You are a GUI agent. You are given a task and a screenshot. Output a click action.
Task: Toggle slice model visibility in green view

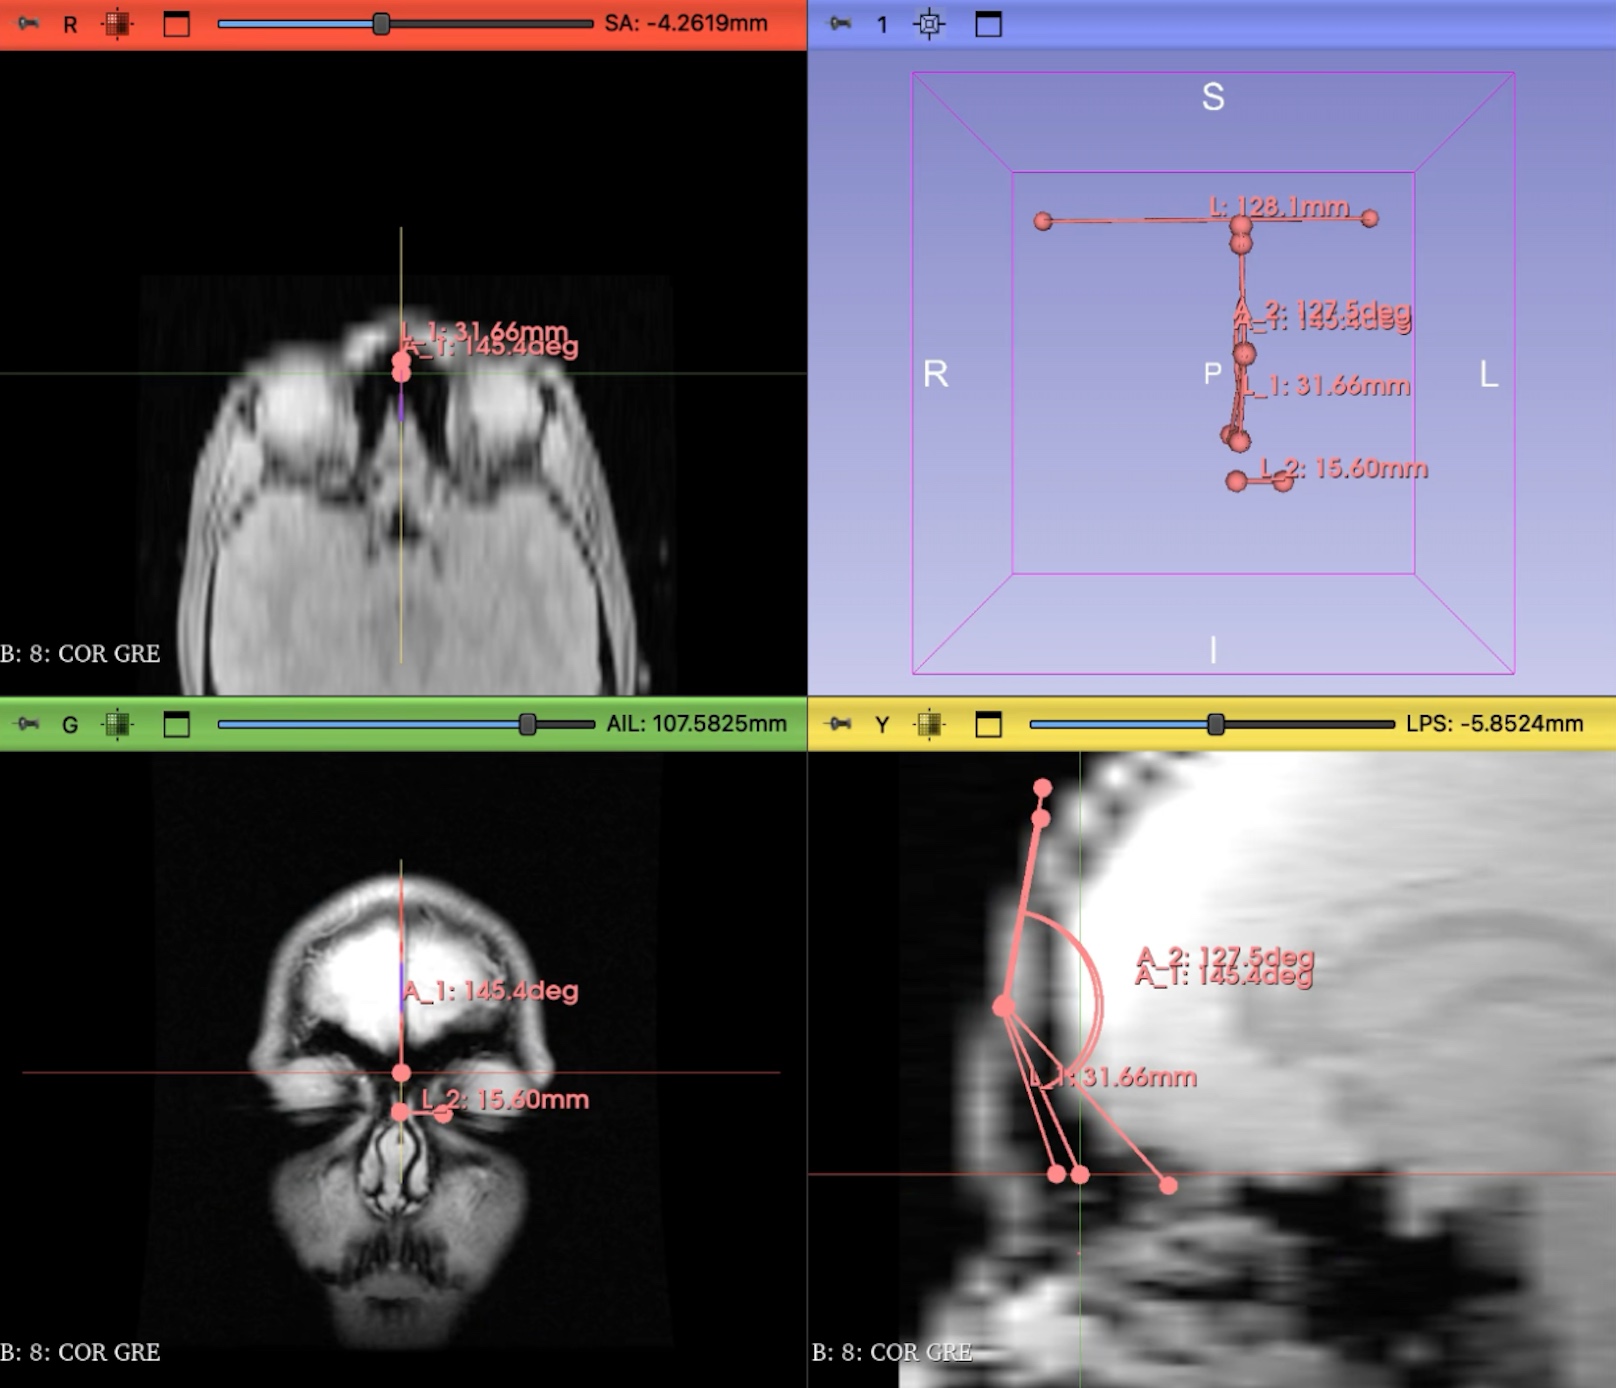point(116,725)
